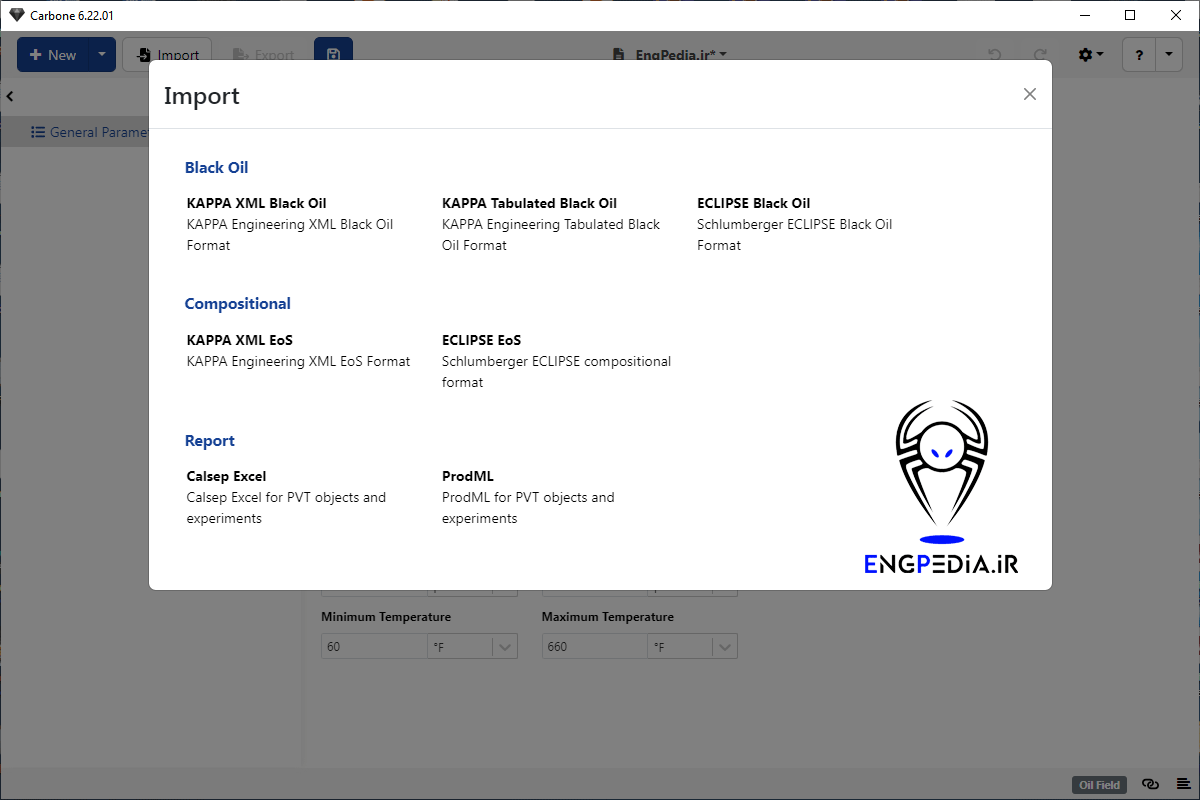This screenshot has height=800, width=1200.
Task: Click the undo arrow icon
Action: (994, 55)
